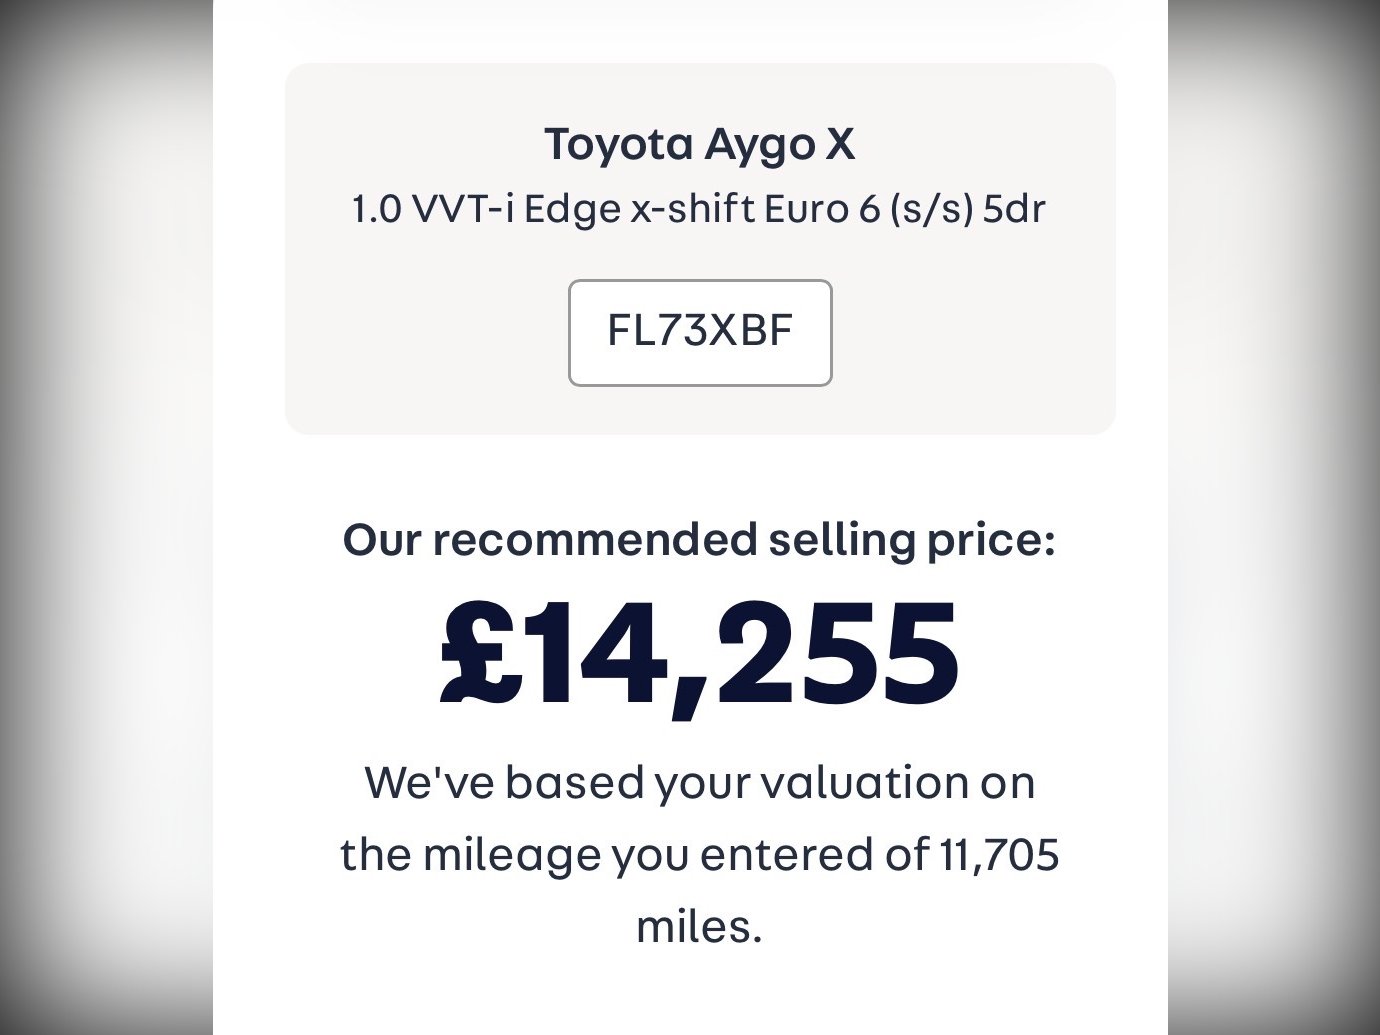Click the word "miles." in the valuation note

click(700, 926)
